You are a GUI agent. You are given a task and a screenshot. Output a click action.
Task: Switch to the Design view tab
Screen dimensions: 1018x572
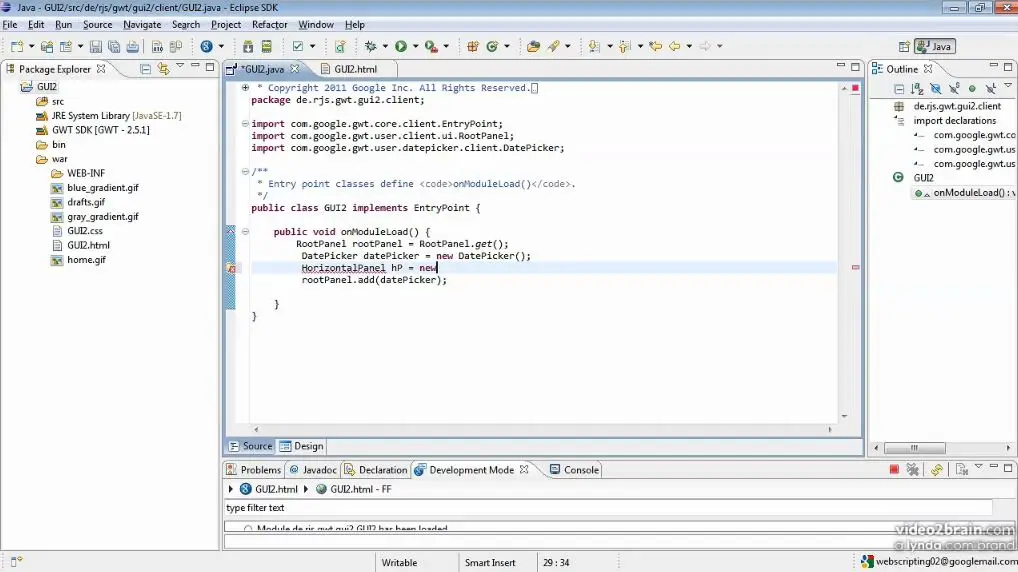[302, 446]
